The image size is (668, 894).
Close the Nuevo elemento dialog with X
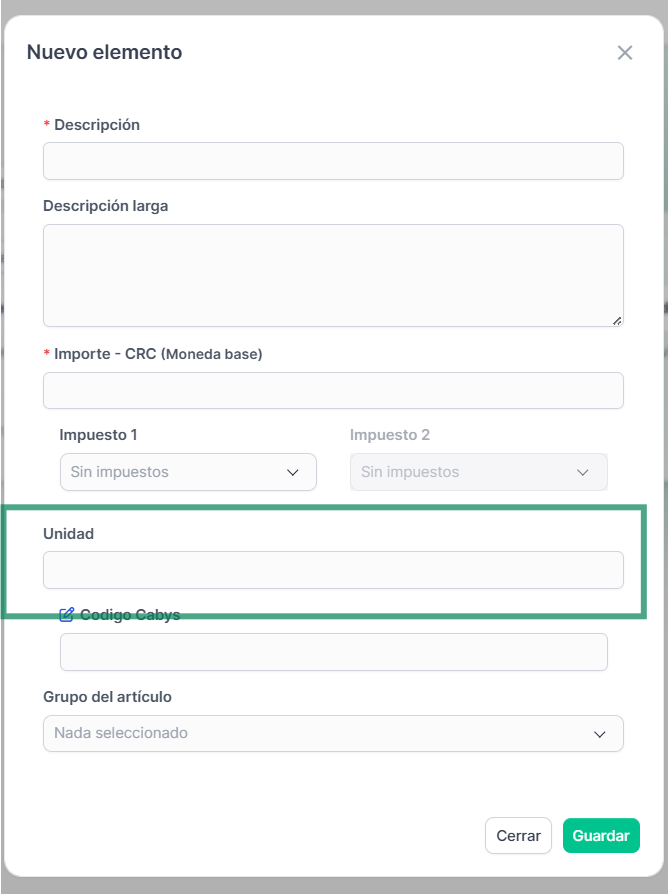[x=625, y=52]
